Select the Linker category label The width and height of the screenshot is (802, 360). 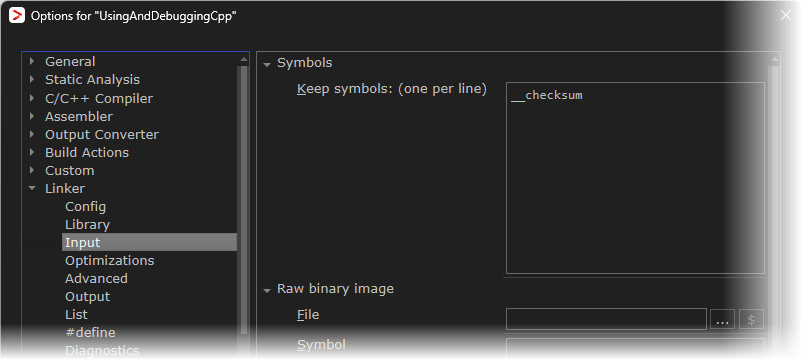[x=65, y=188]
